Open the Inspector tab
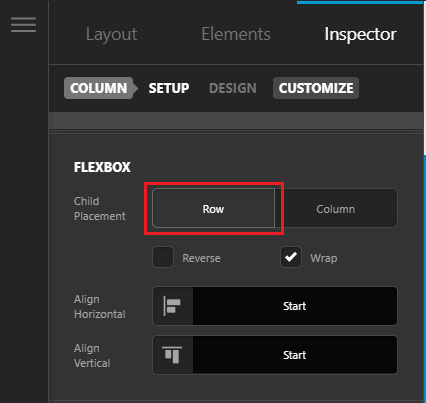Screen dimensions: 426x403 (360, 34)
